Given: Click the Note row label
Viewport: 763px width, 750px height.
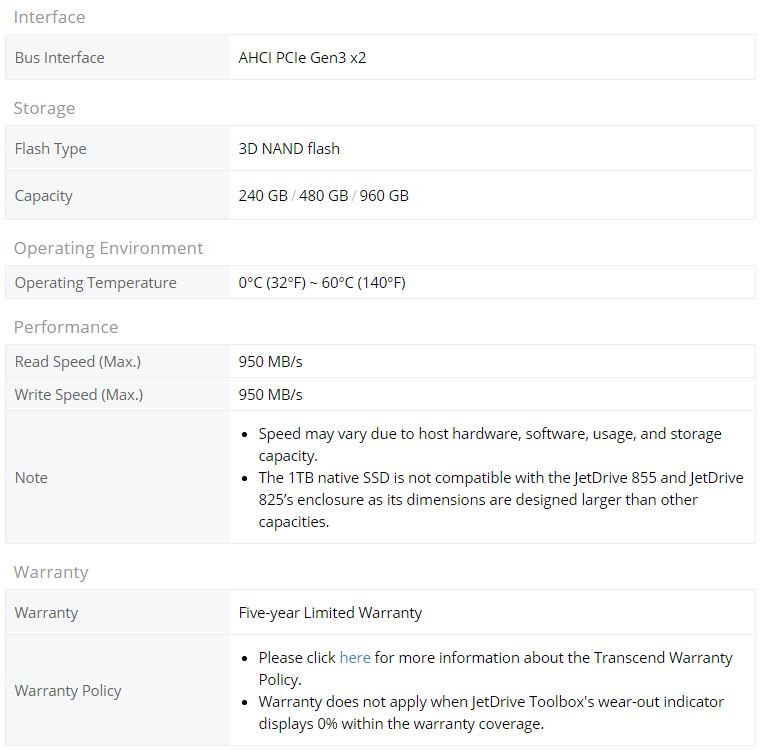Looking at the screenshot, I should (x=31, y=477).
